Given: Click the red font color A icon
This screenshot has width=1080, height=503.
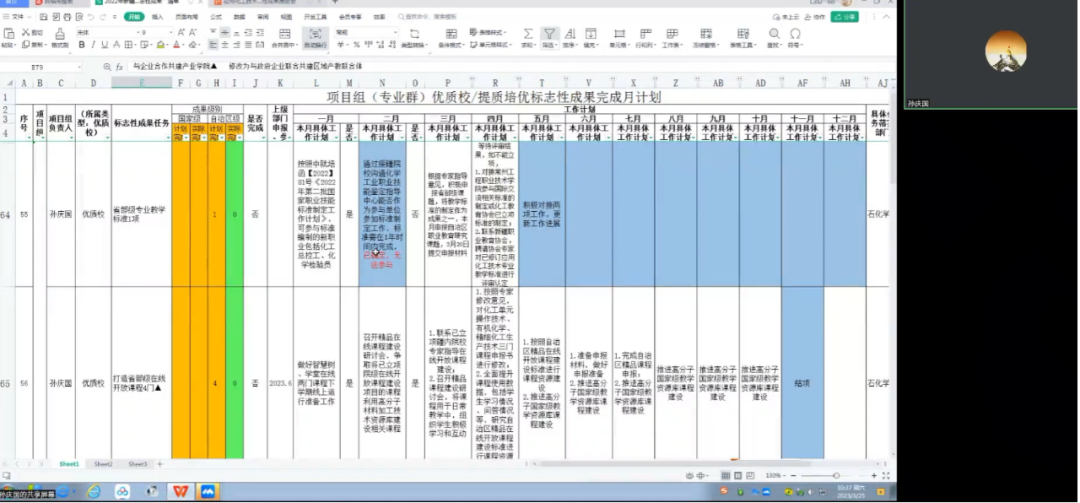Looking at the screenshot, I should click(x=176, y=45).
